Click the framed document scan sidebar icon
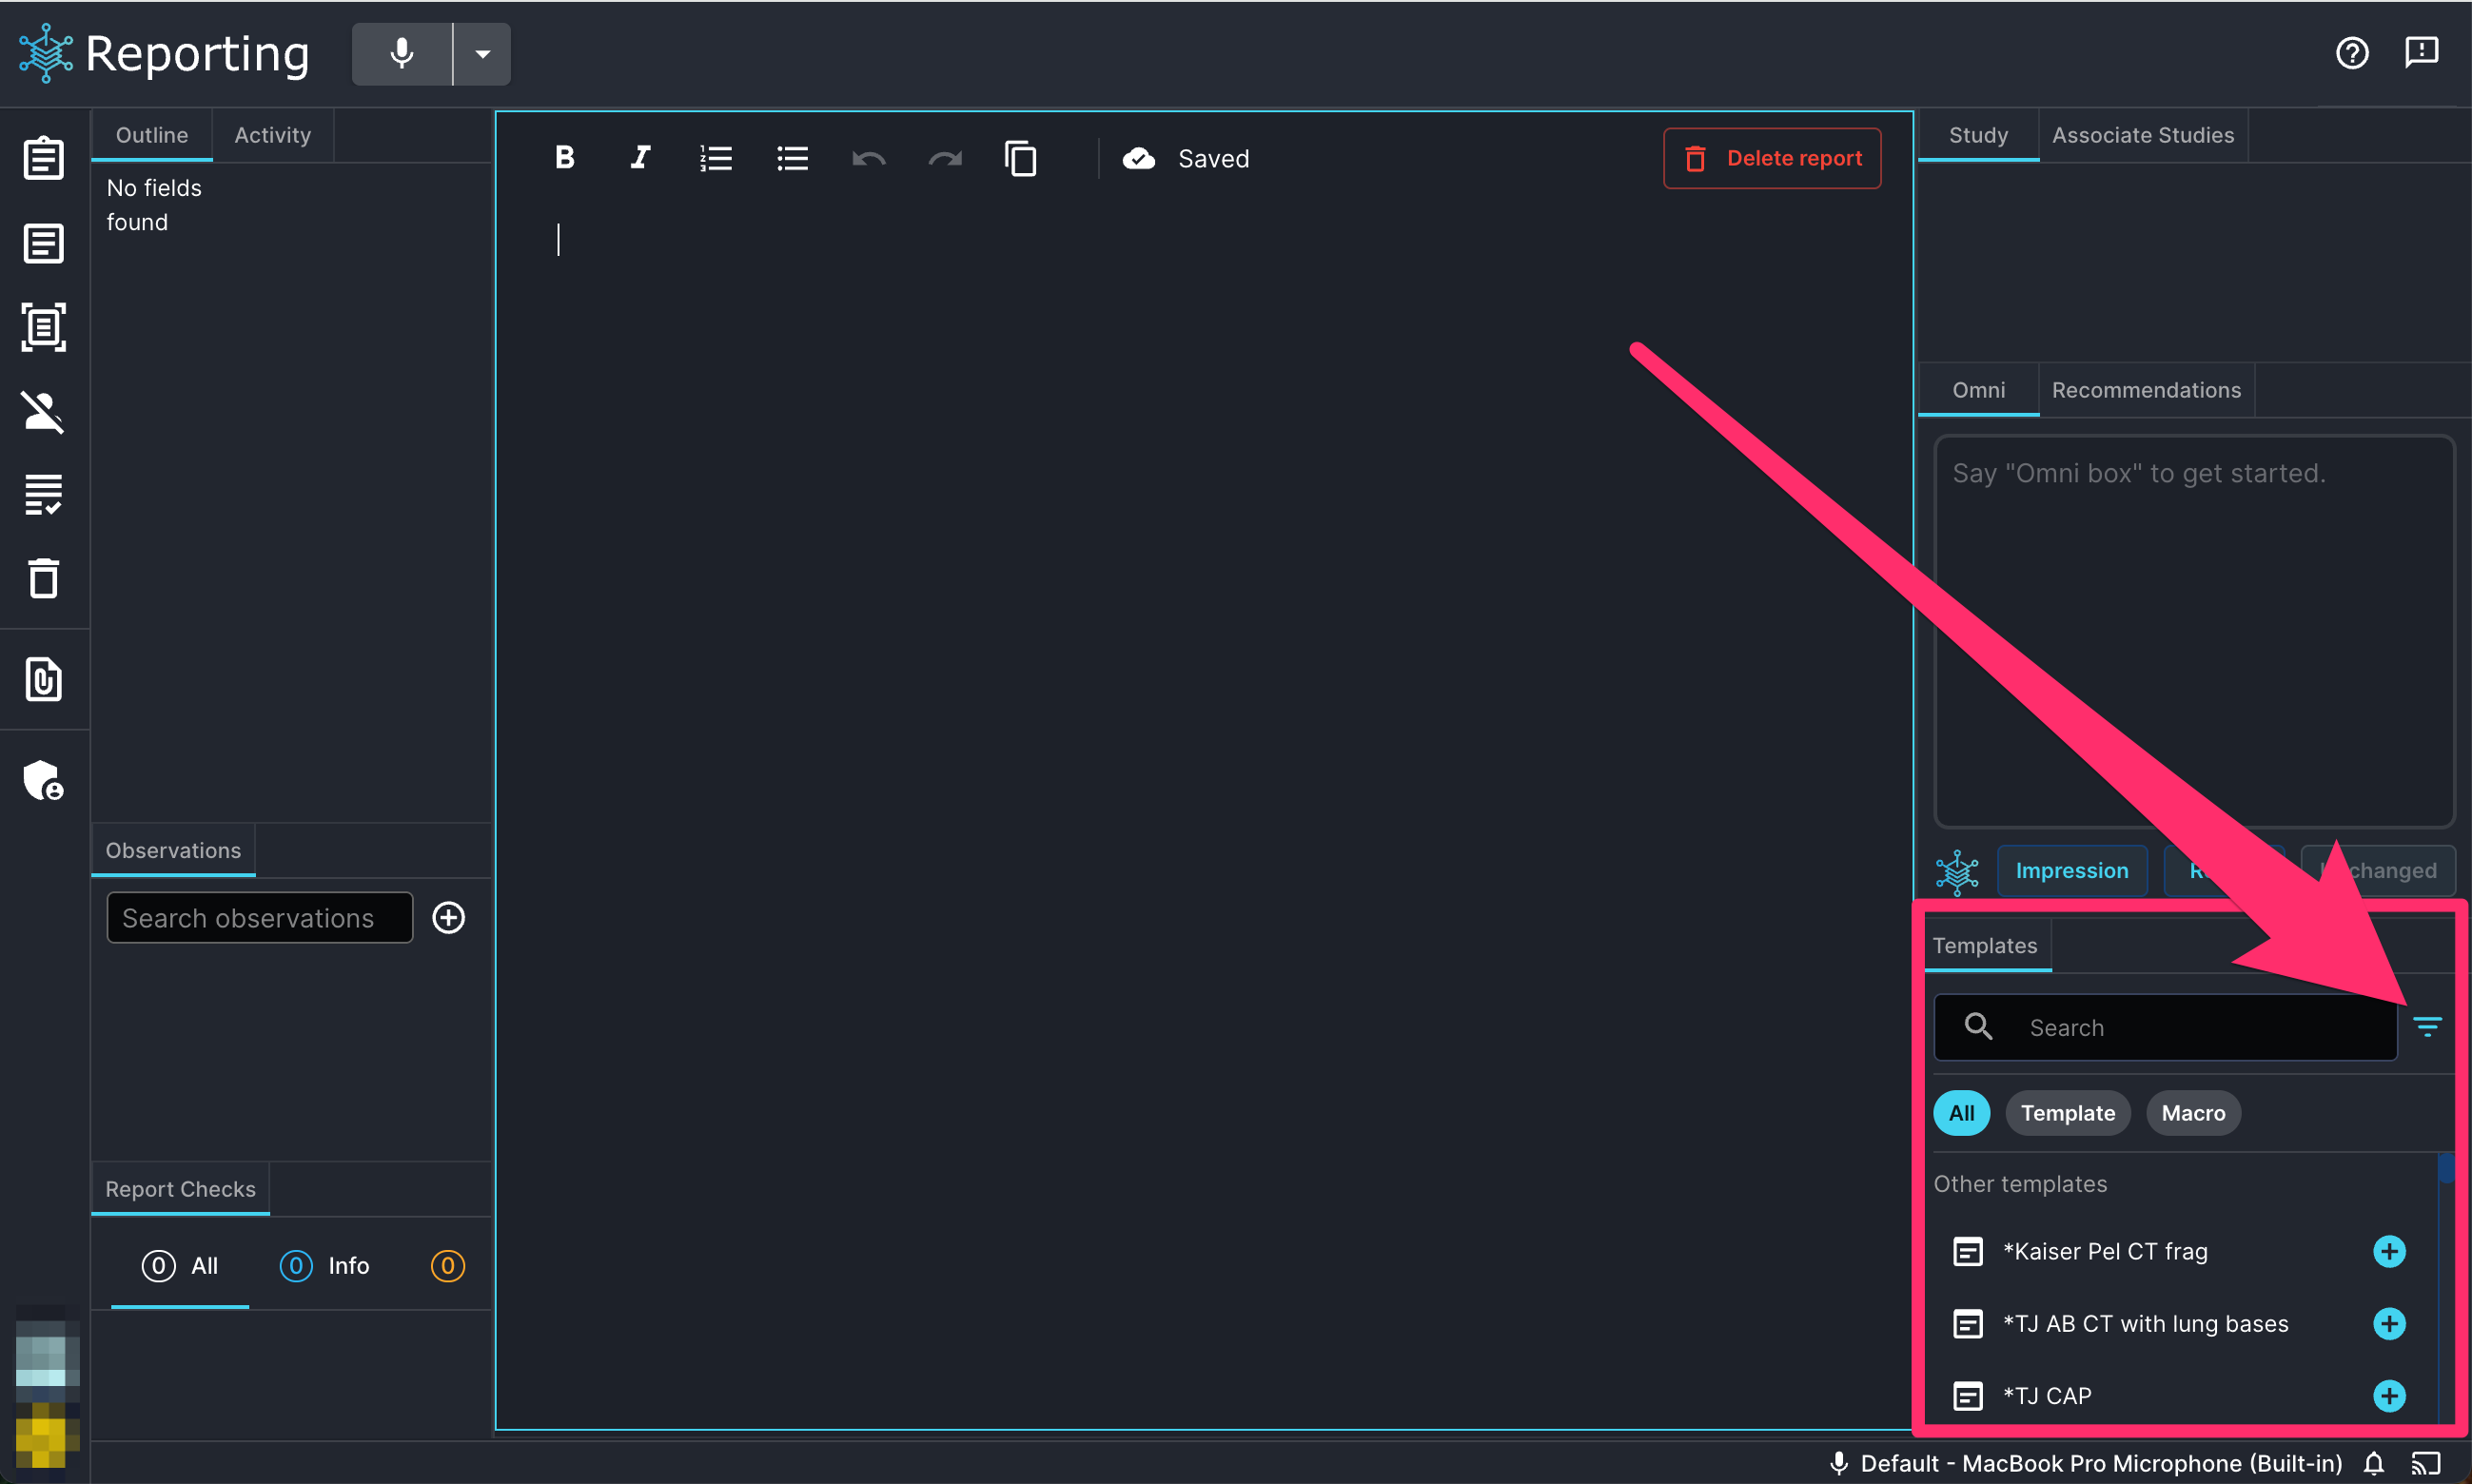Screen dimensions: 2472x1484 [x=43, y=327]
